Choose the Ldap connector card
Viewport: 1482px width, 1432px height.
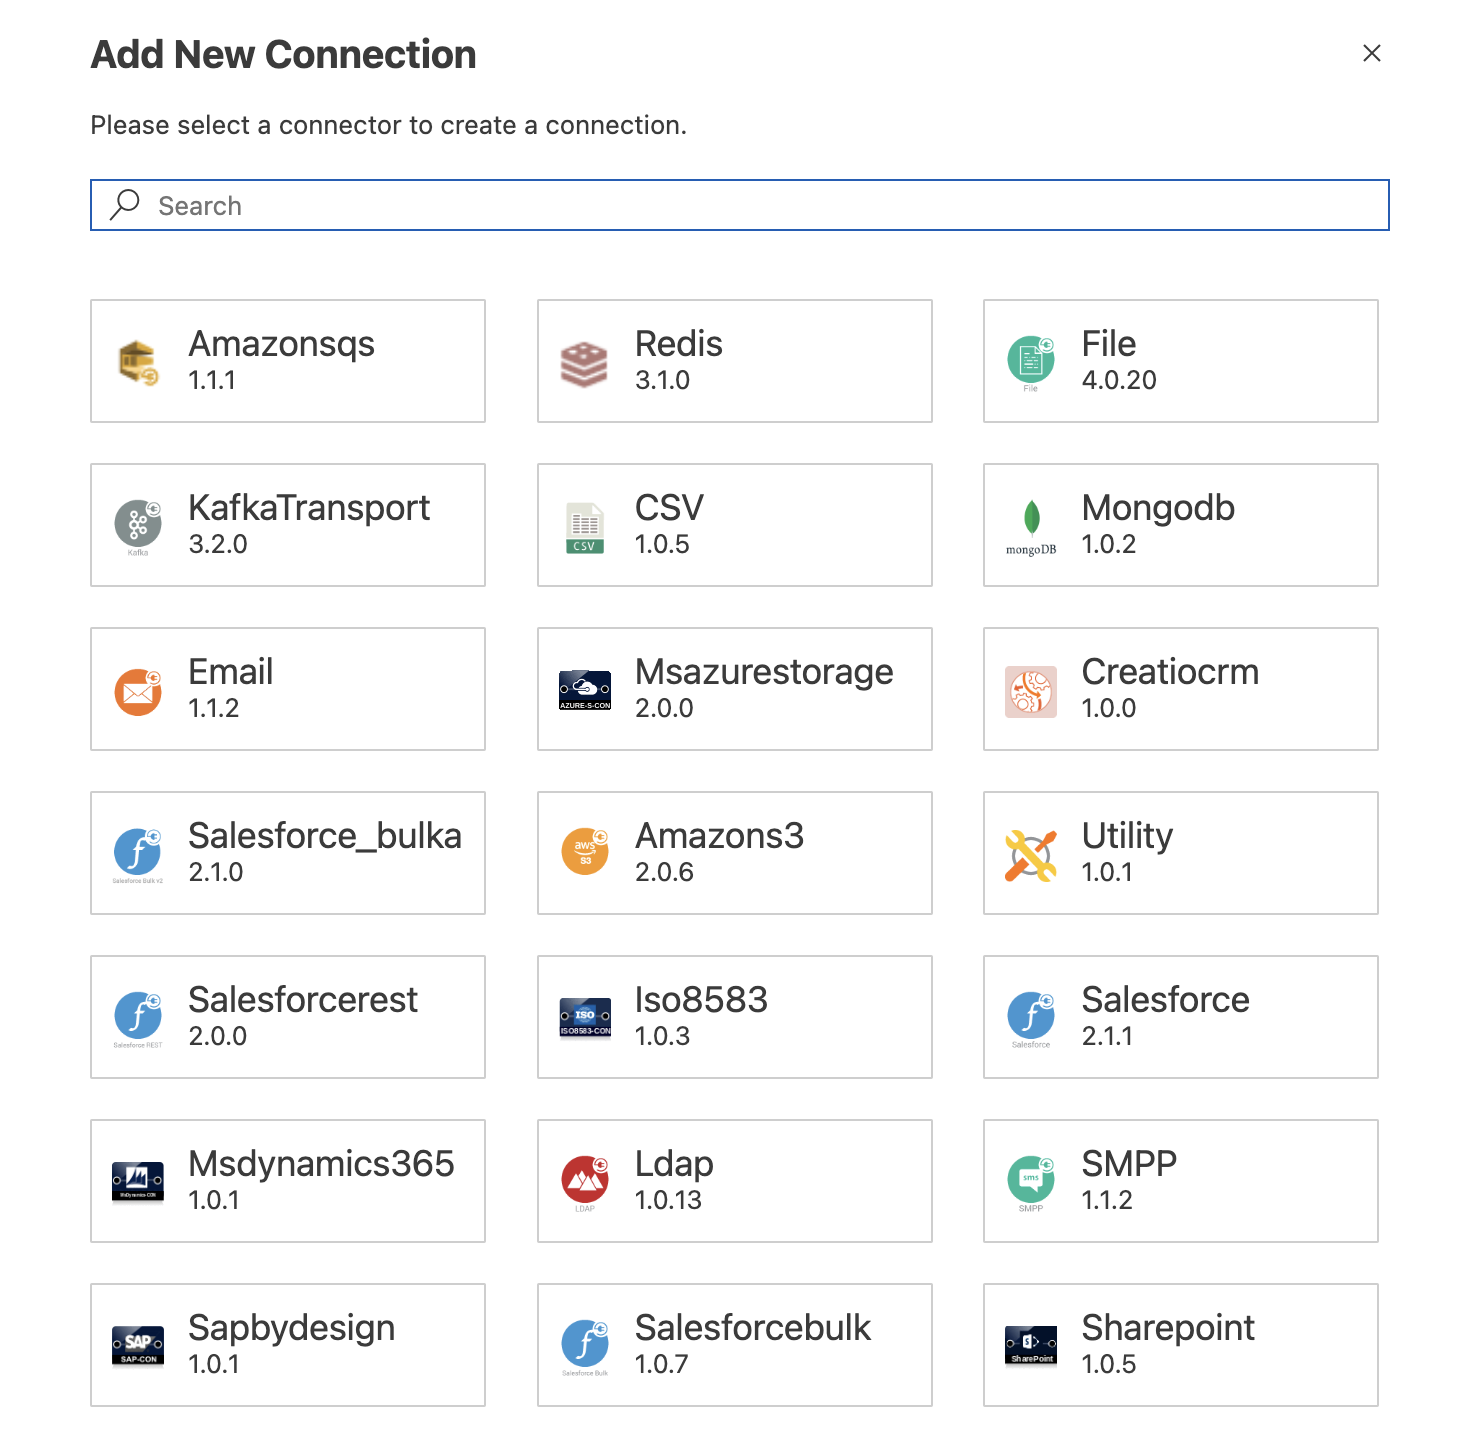point(734,1181)
